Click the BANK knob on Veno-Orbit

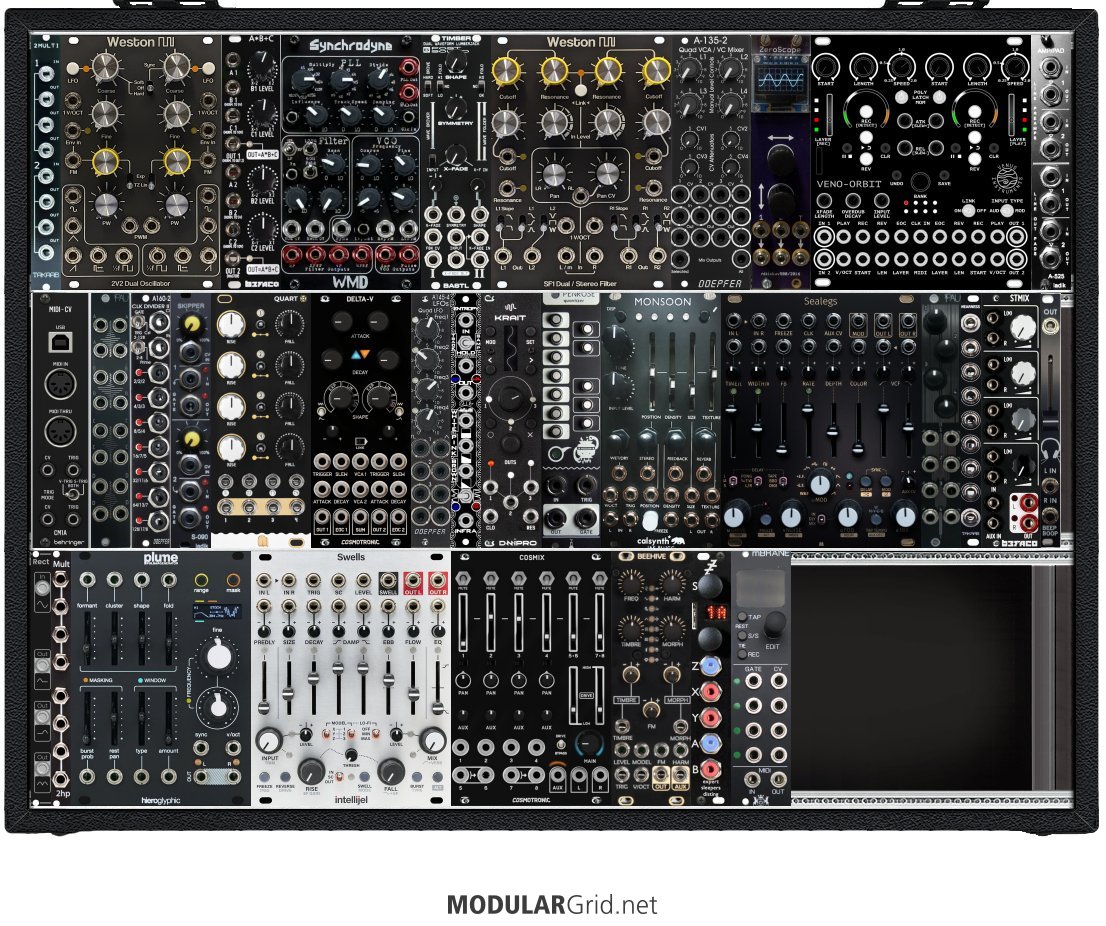(920, 182)
